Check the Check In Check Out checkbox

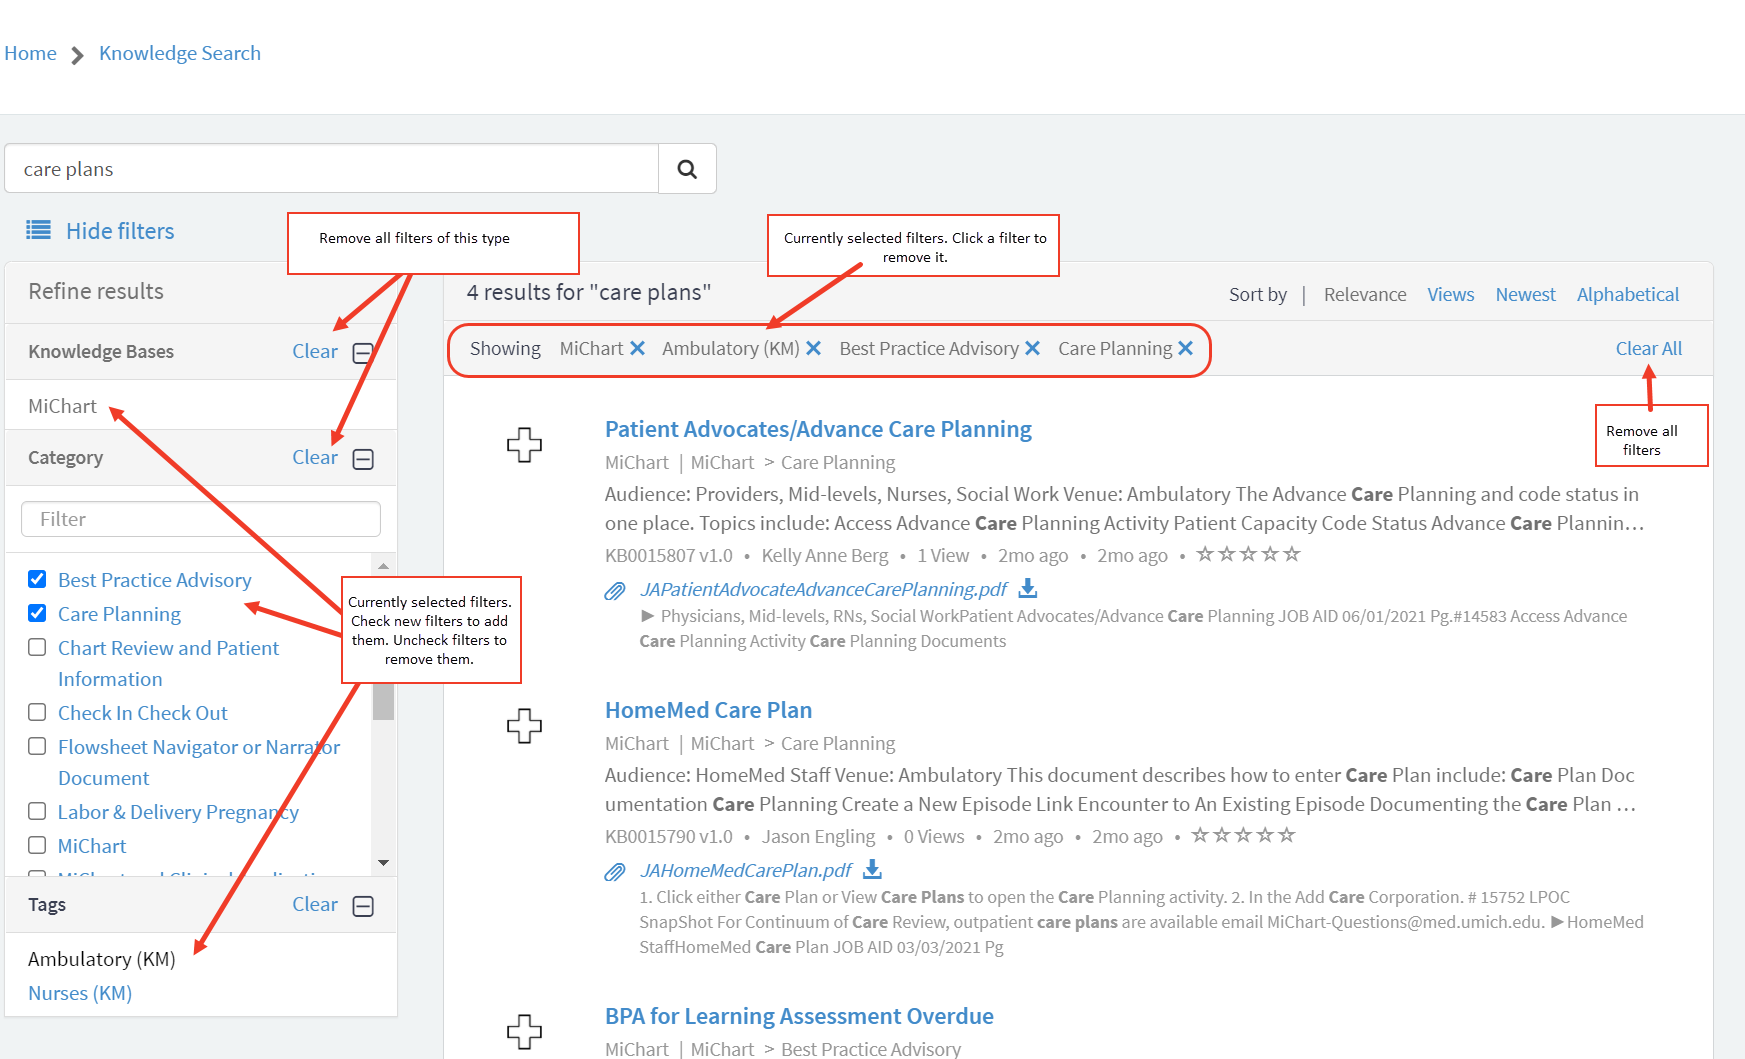point(37,712)
